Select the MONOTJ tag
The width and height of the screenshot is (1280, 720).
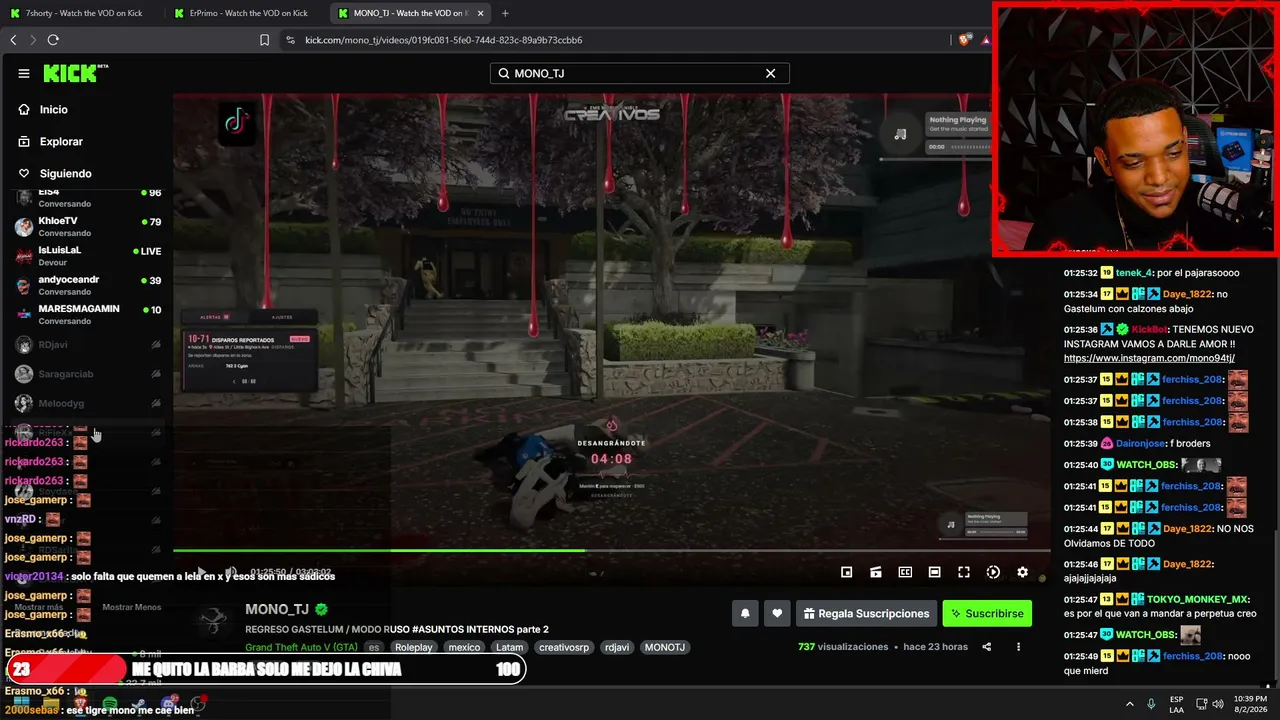(x=665, y=647)
